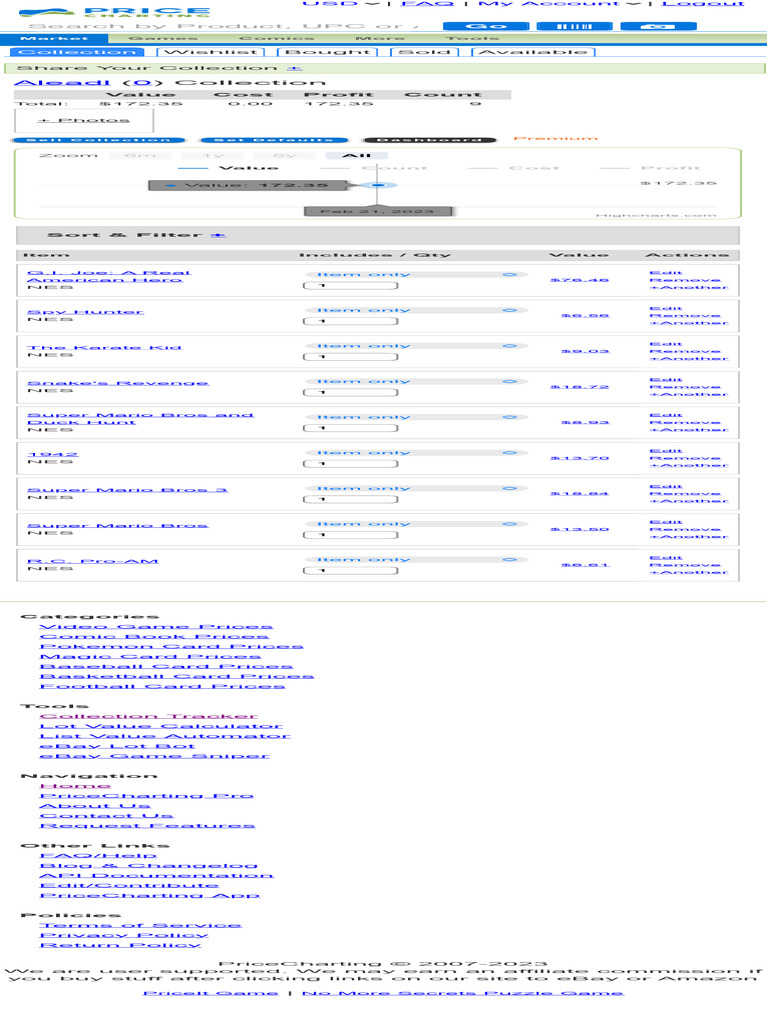Open the Tools menu
The height and width of the screenshot is (1024, 768).
pos(472,38)
